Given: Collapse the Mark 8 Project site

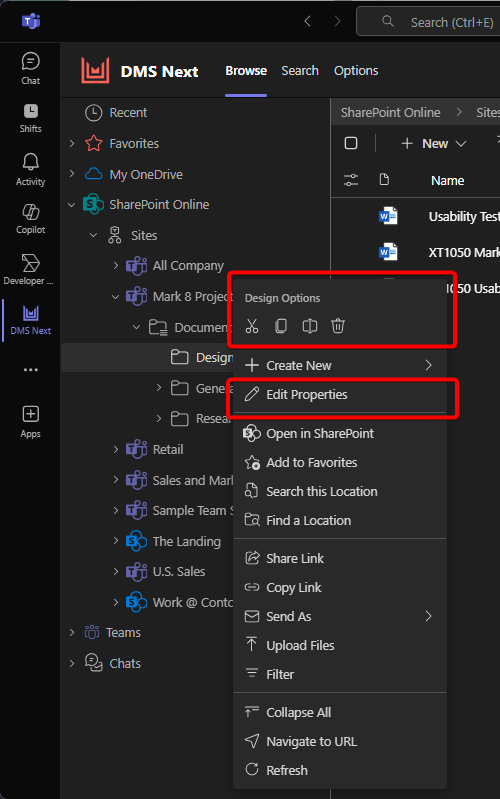Looking at the screenshot, I should coord(115,297).
